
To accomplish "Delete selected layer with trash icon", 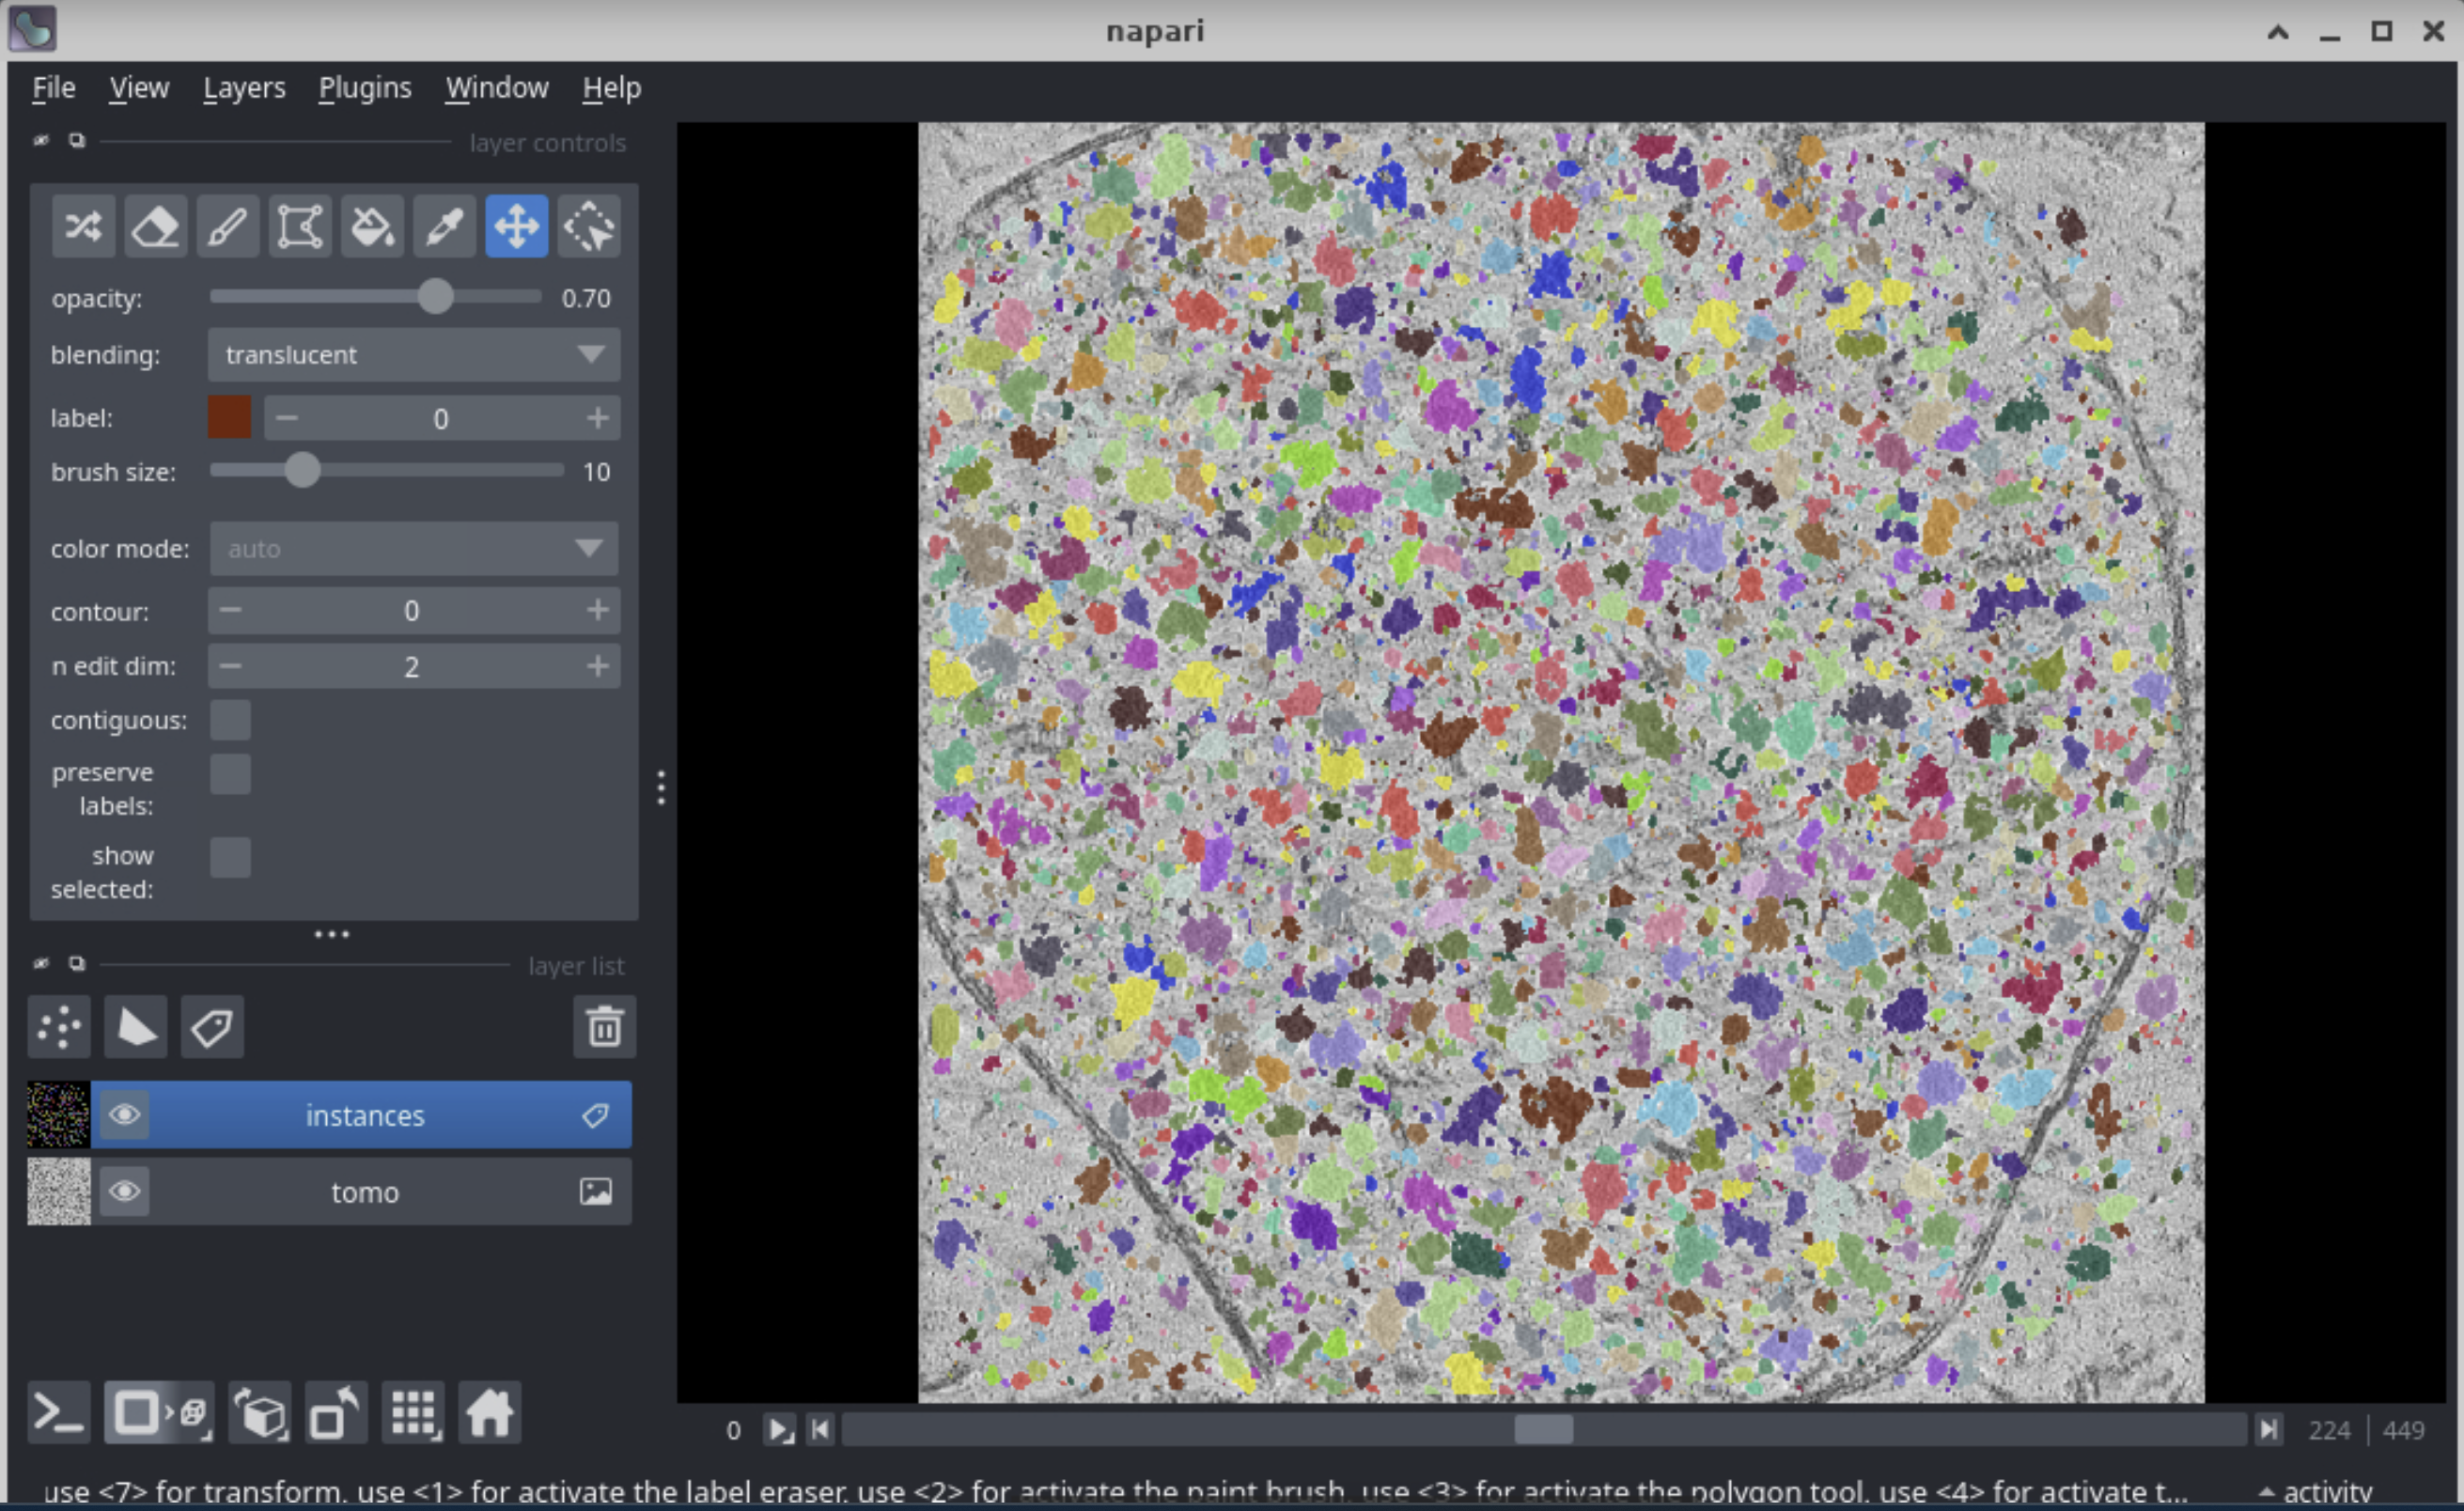I will (x=604, y=1027).
